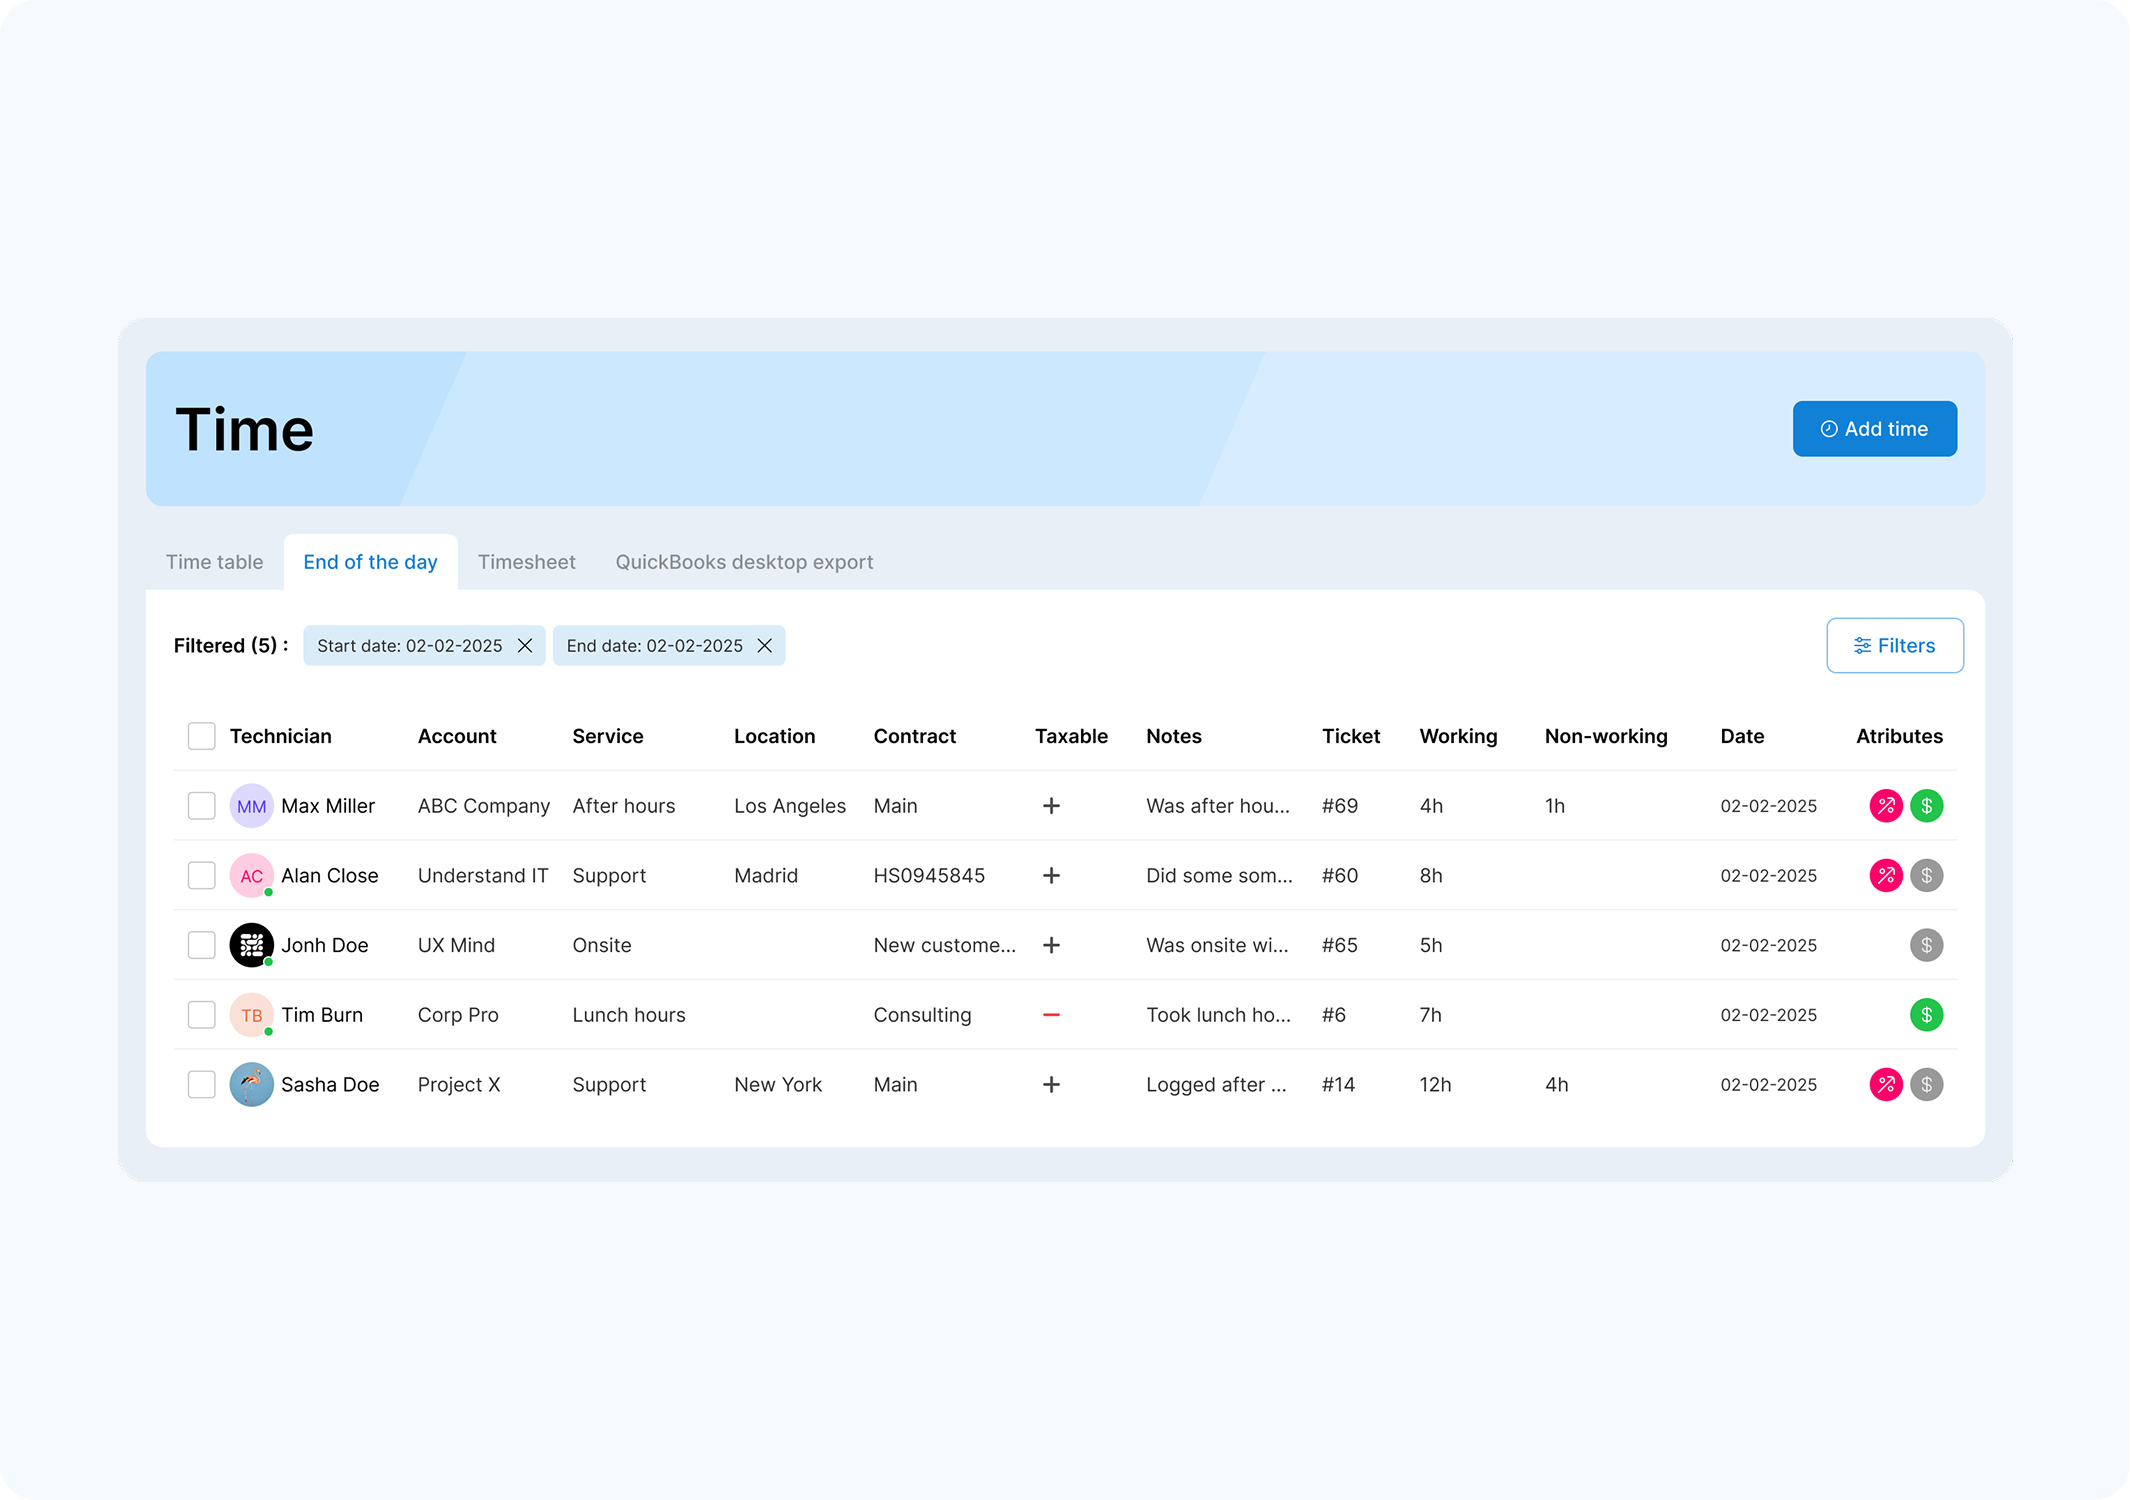Open ticket #69 link
The width and height of the screenshot is (2131, 1500).
coord(1339,806)
